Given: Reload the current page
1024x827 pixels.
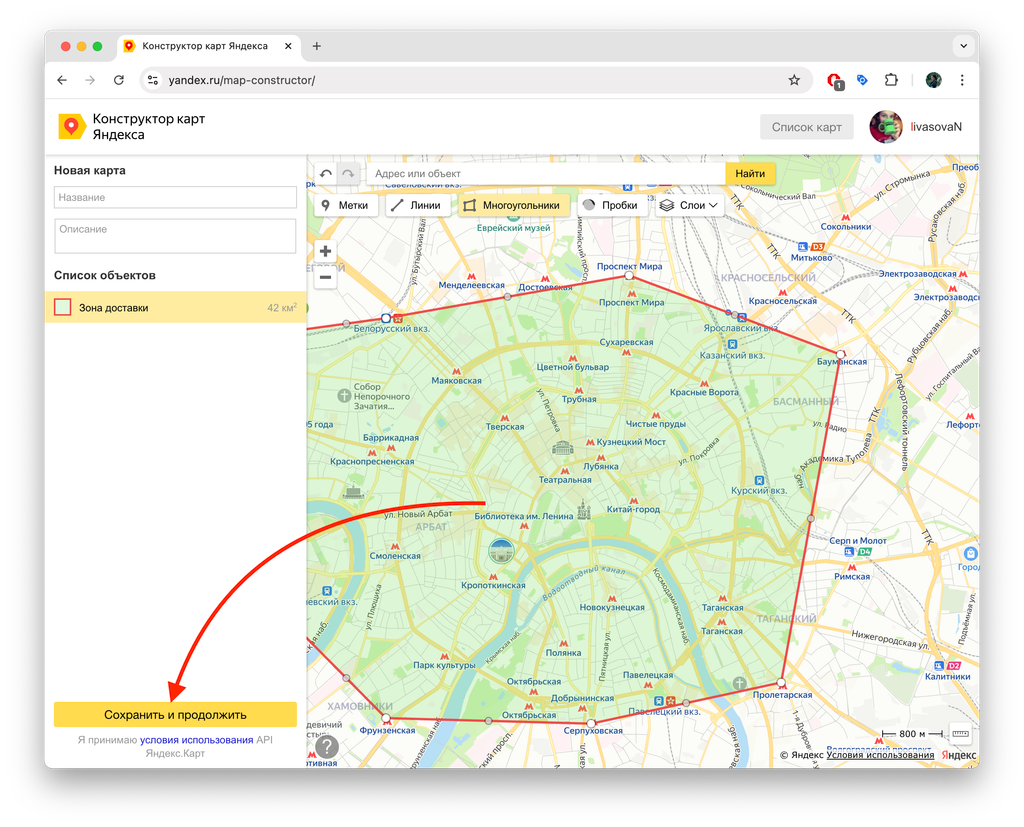Looking at the screenshot, I should coord(119,80).
